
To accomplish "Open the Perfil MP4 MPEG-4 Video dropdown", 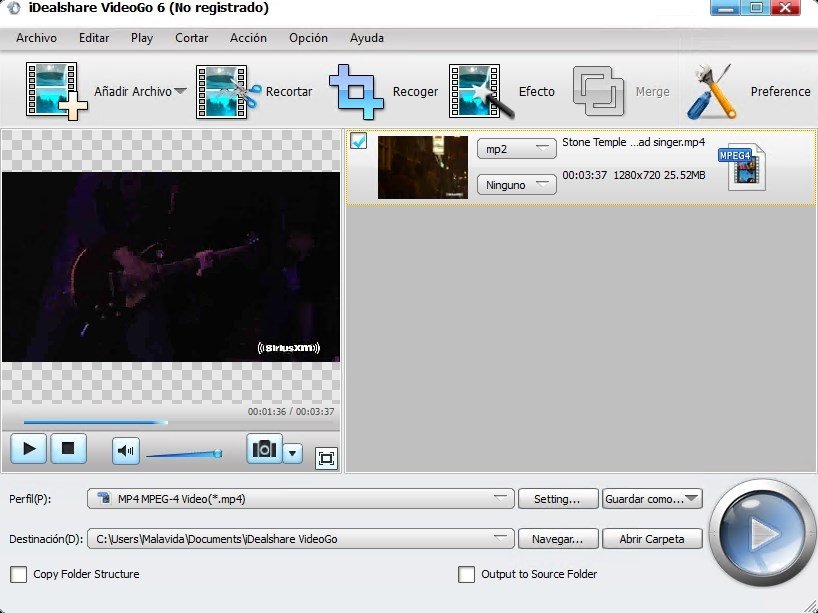I will point(300,499).
